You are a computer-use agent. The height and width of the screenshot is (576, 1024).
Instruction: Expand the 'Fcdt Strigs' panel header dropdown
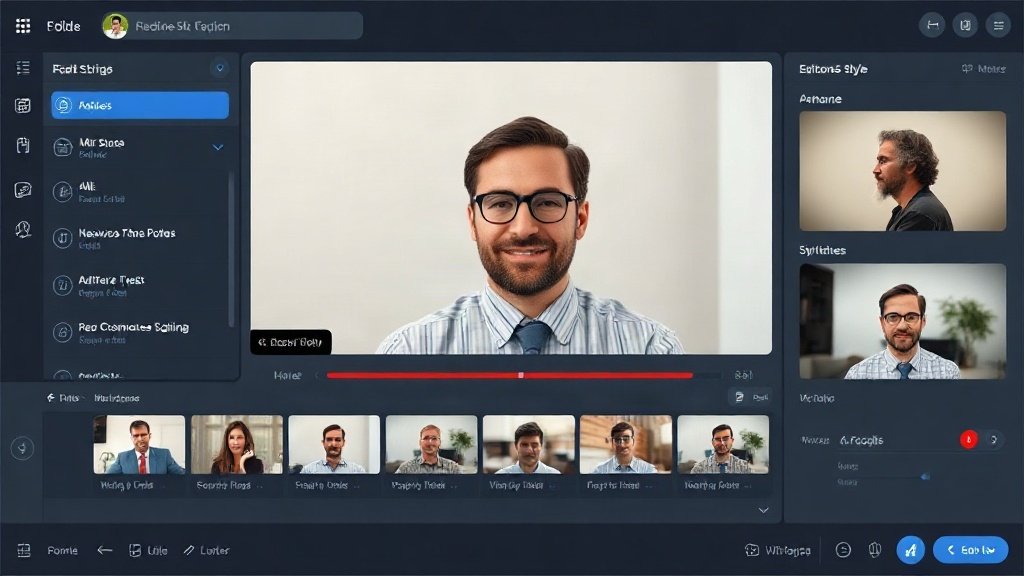220,69
